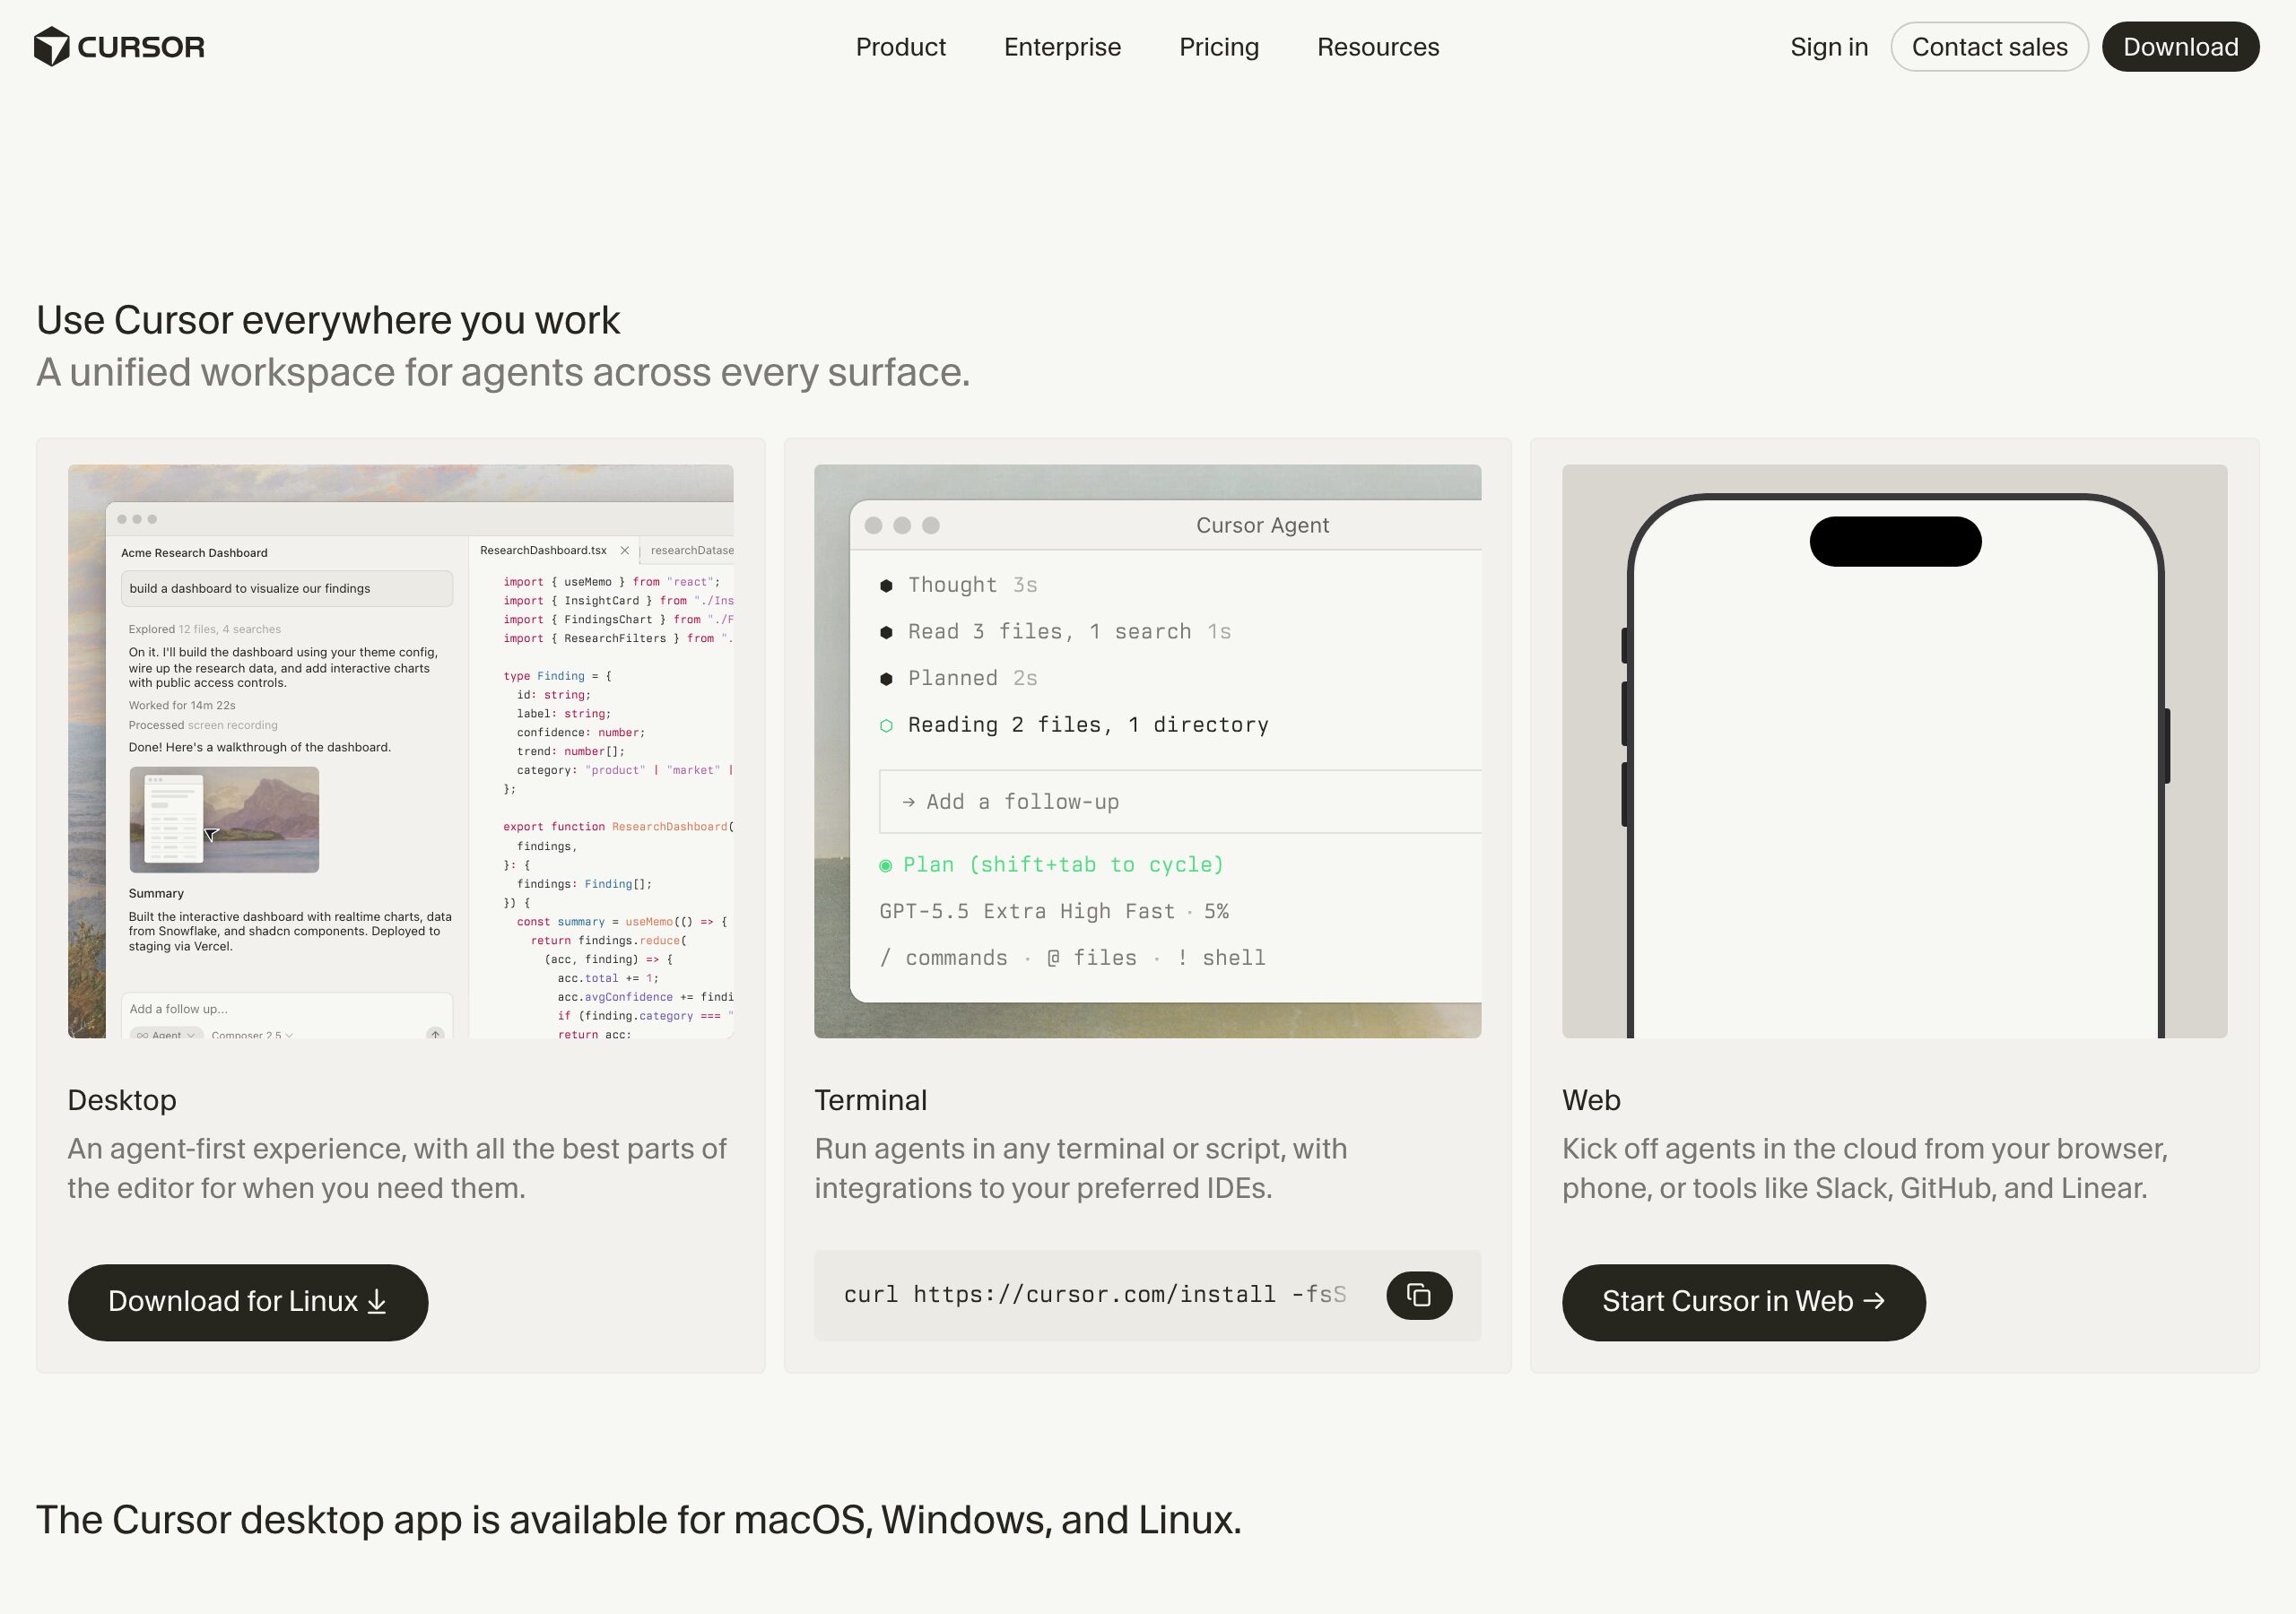Click the 'GPT-5.5 Extra High Fast' model line
The width and height of the screenshot is (2296, 1614).
(x=1054, y=912)
